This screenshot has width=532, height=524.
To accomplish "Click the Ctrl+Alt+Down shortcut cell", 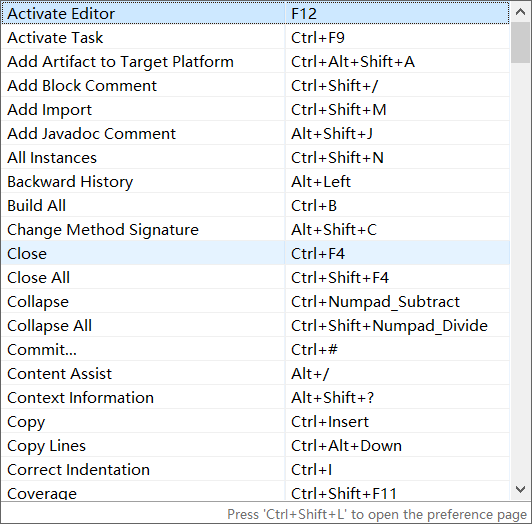I will [x=397, y=446].
